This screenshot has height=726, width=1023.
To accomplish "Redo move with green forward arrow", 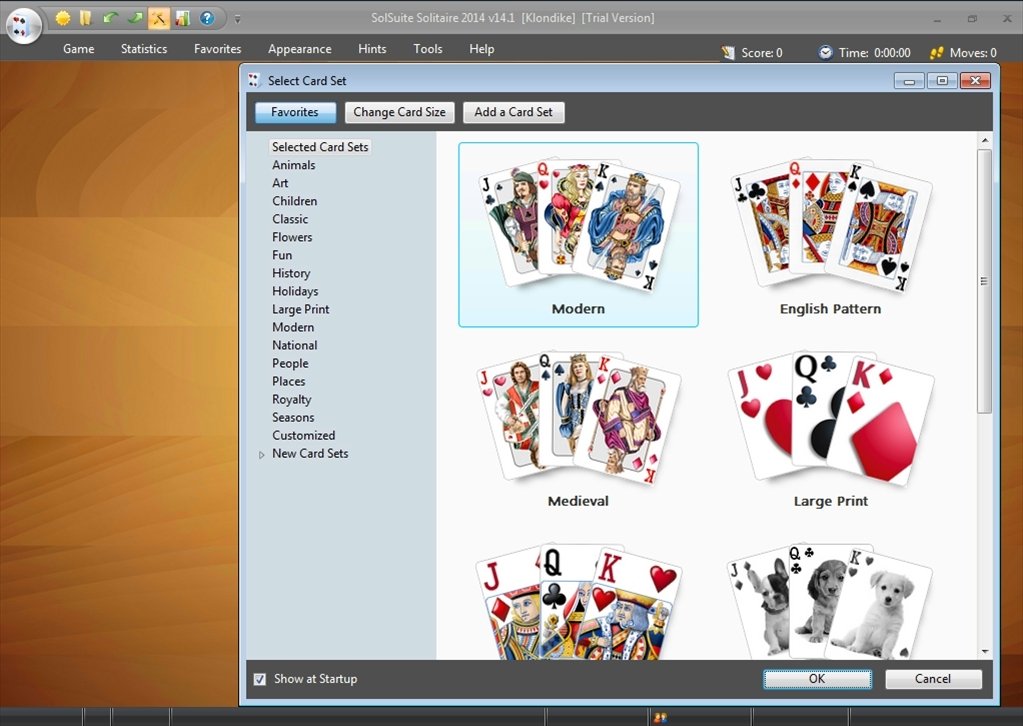I will [134, 18].
